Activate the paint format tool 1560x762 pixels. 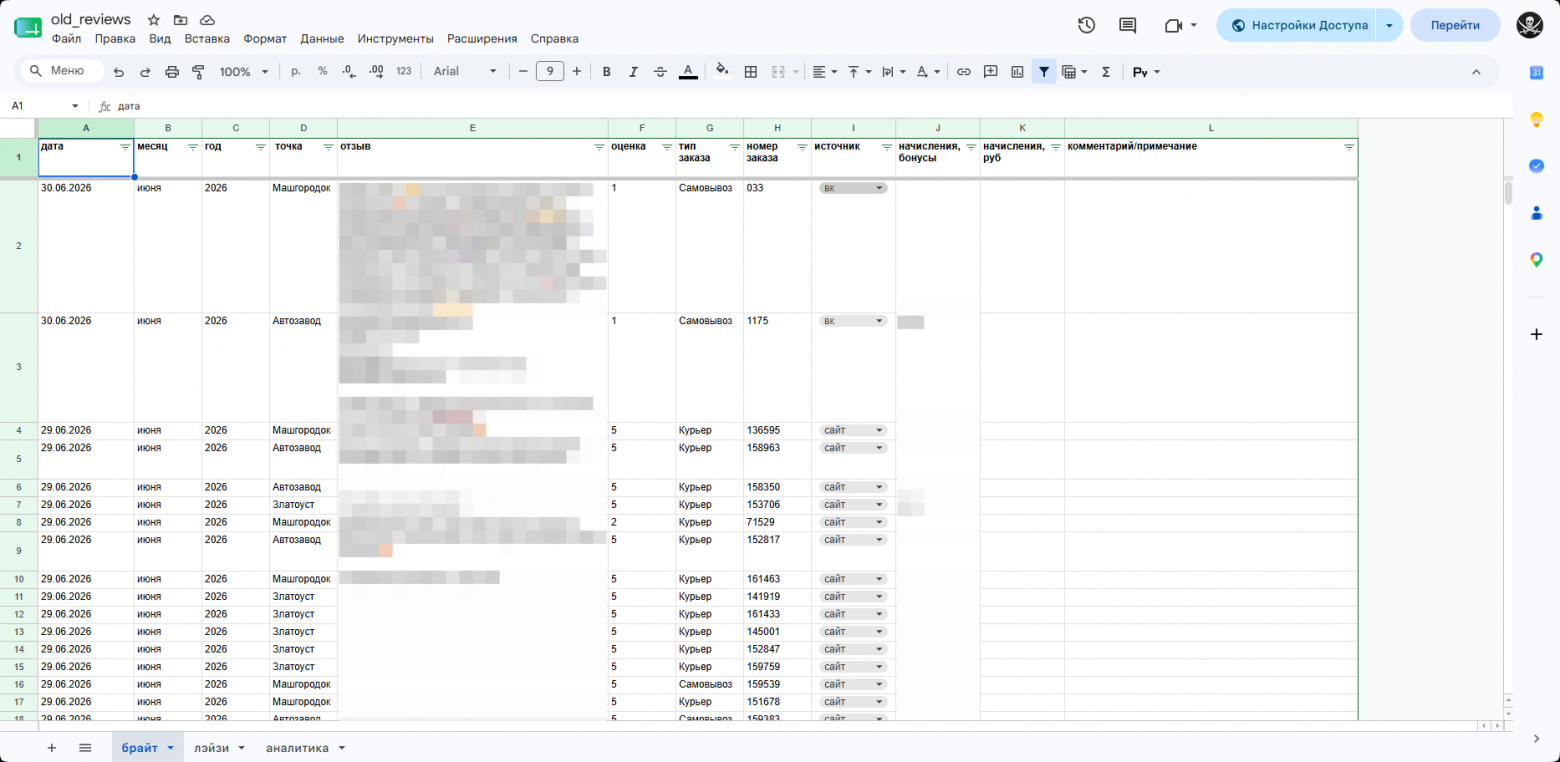[197, 72]
